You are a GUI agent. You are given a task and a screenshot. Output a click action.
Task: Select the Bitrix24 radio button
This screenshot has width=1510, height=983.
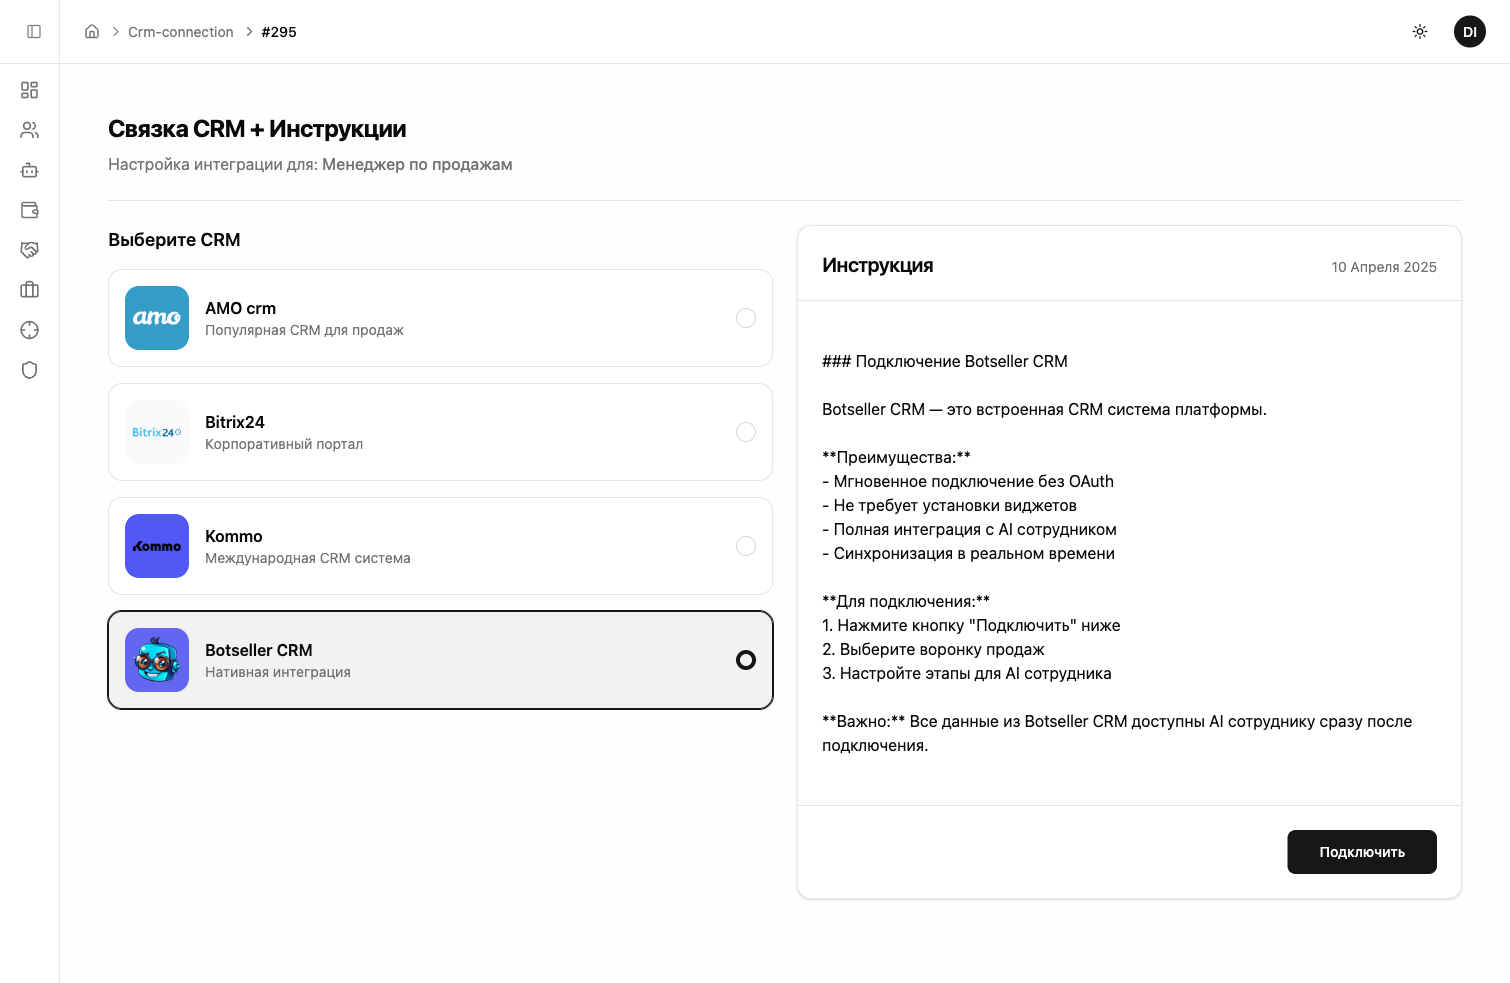coord(746,432)
